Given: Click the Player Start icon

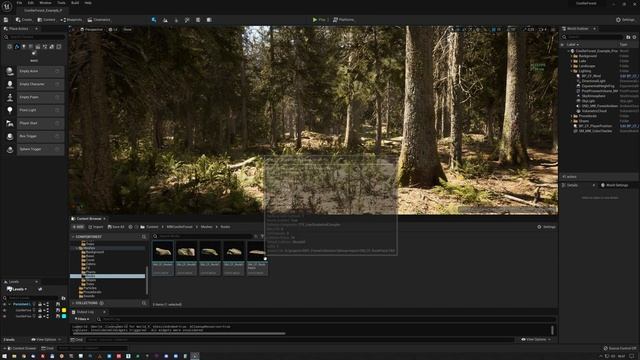Looking at the screenshot, I should [x=10, y=123].
